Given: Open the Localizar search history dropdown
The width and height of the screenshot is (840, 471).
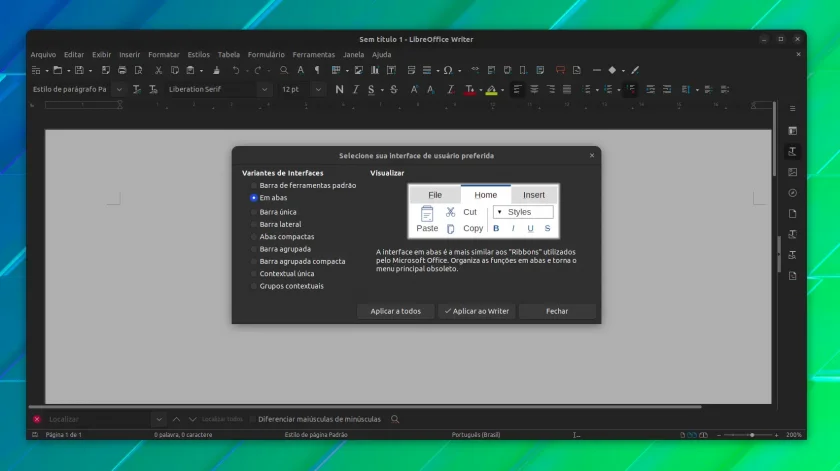Looking at the screenshot, I should tap(159, 420).
